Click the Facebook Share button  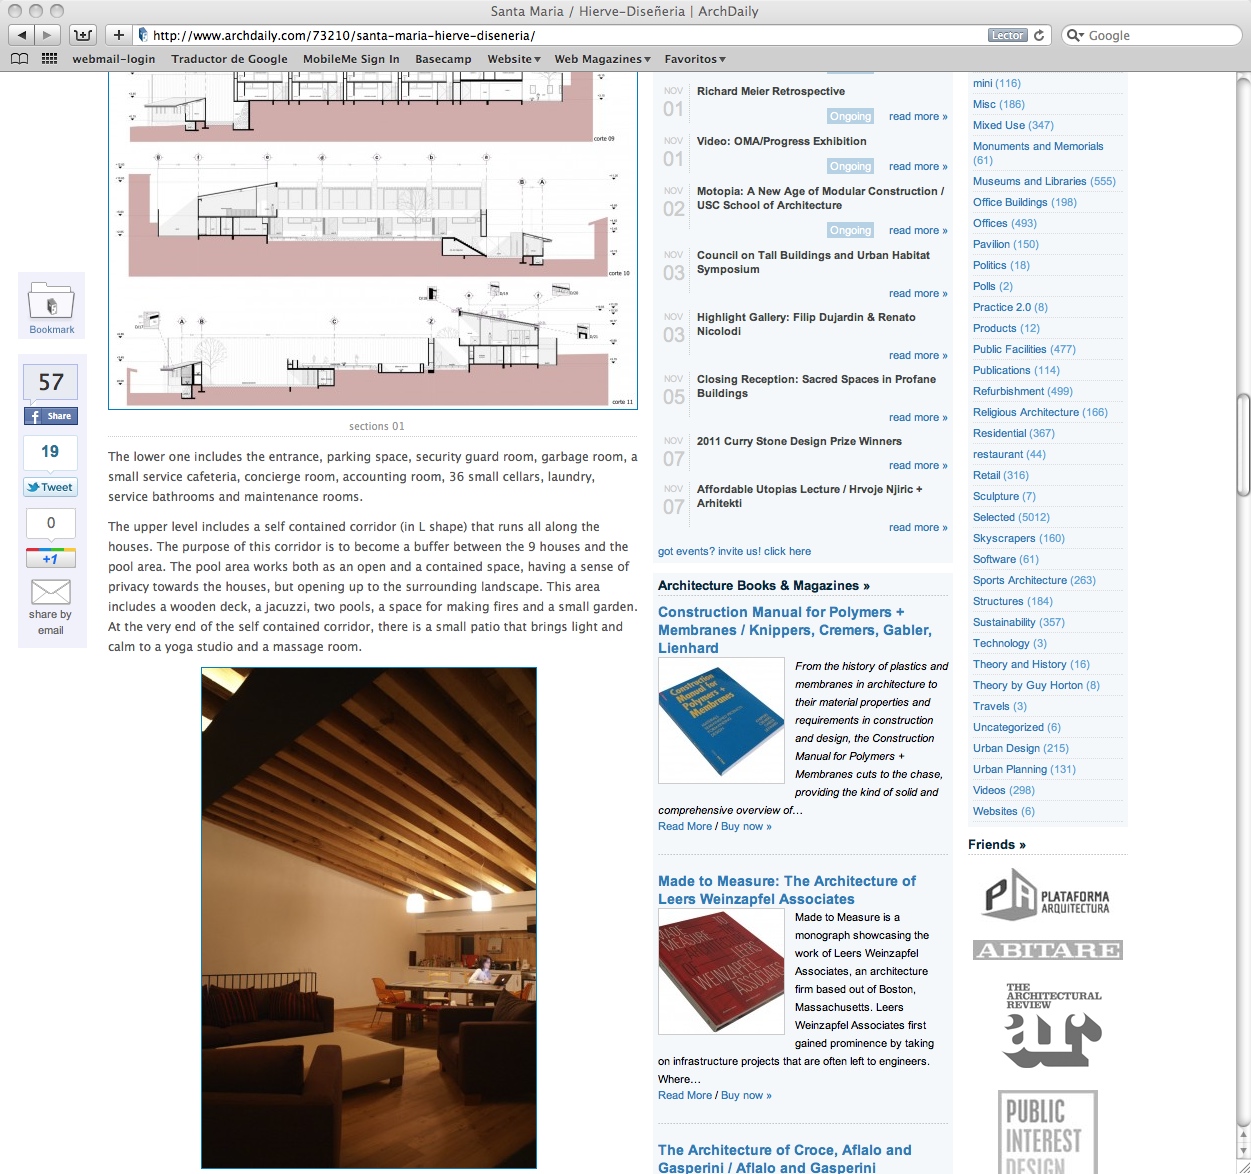51,416
